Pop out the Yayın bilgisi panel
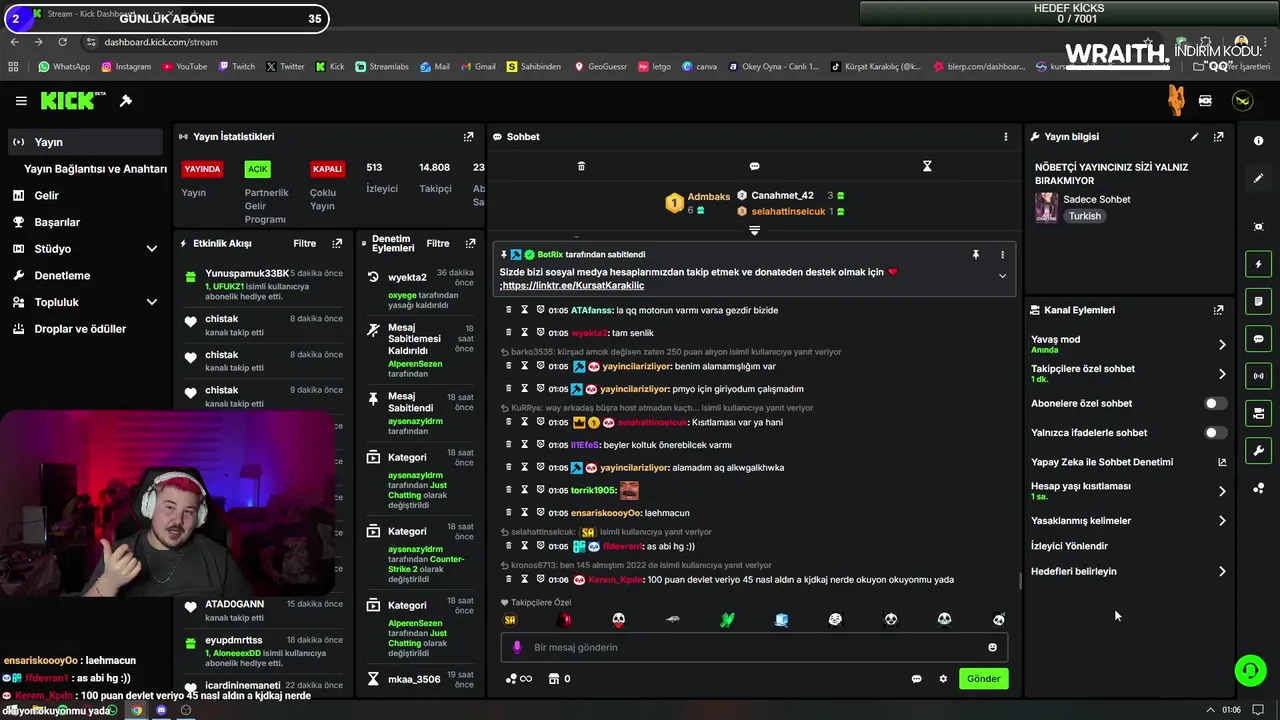 click(1218, 137)
